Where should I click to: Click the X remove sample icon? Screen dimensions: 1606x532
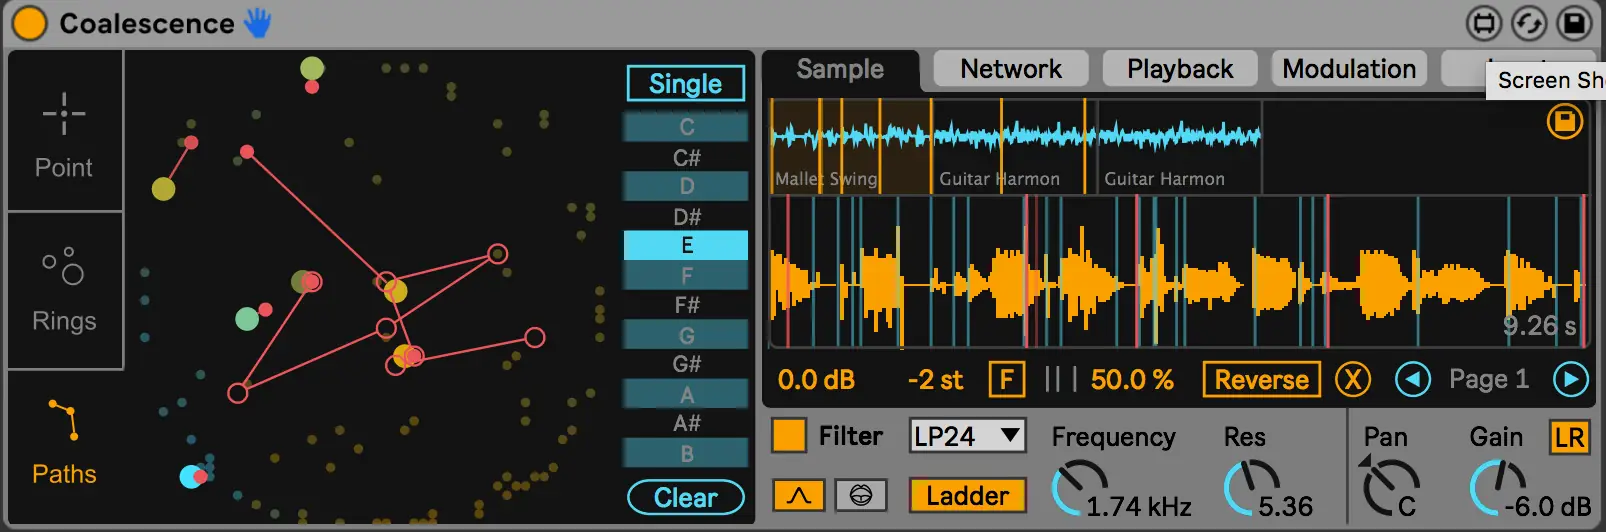1352,380
